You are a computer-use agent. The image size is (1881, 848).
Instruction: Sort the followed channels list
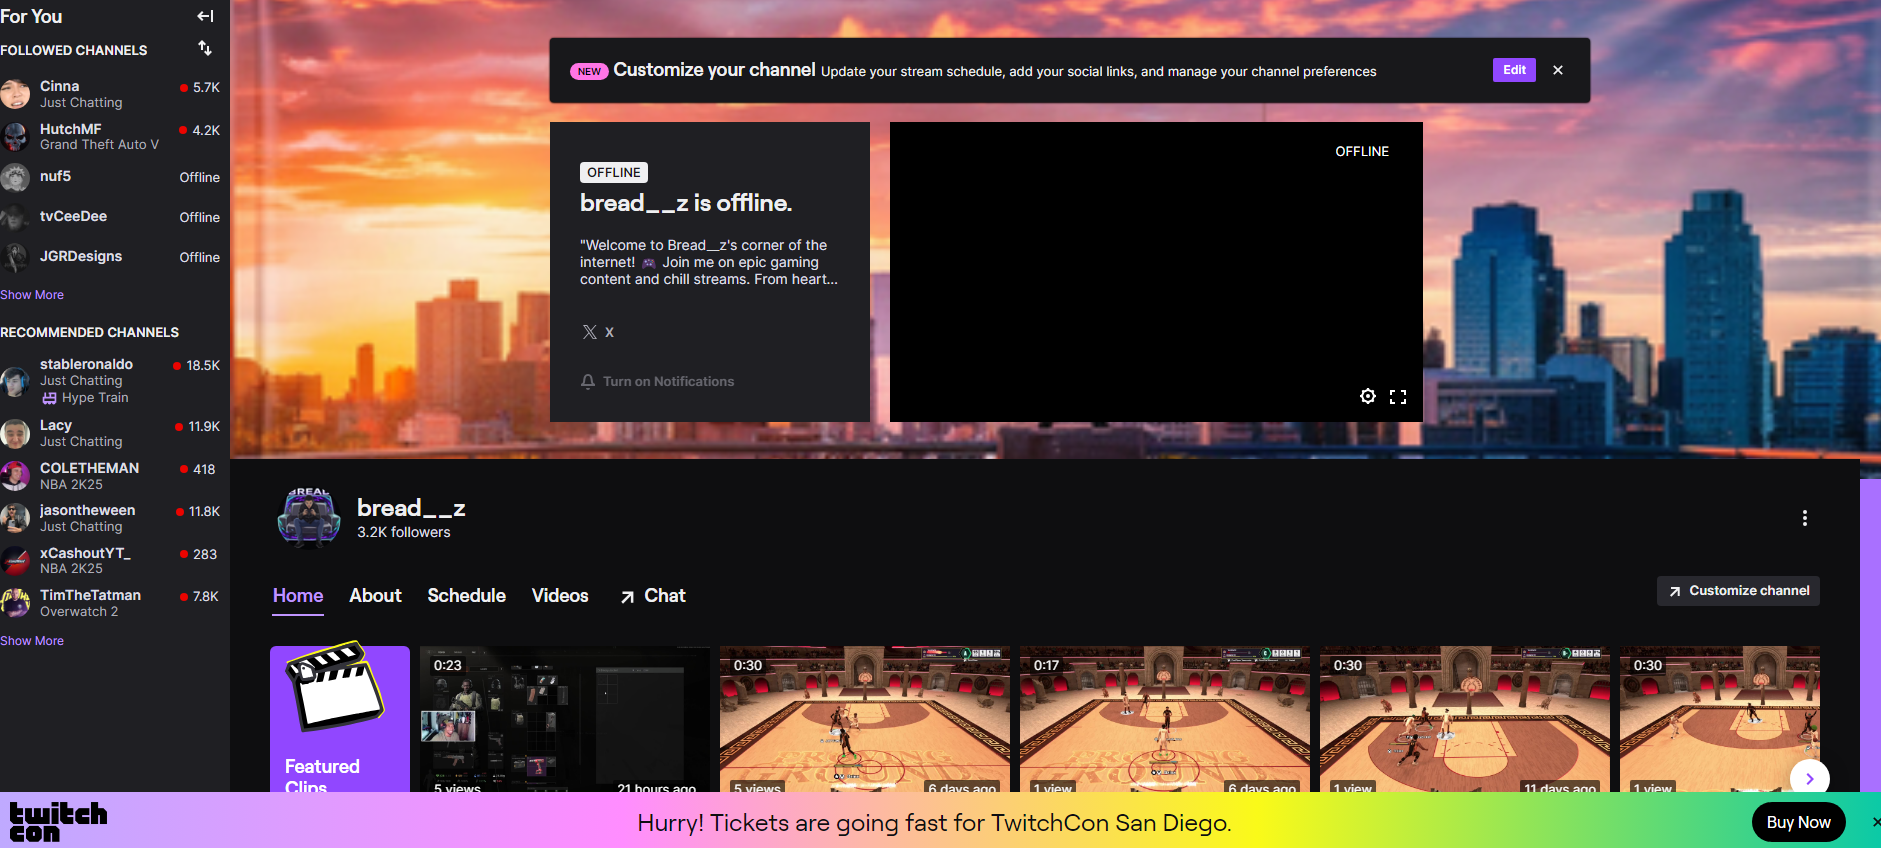click(x=205, y=48)
